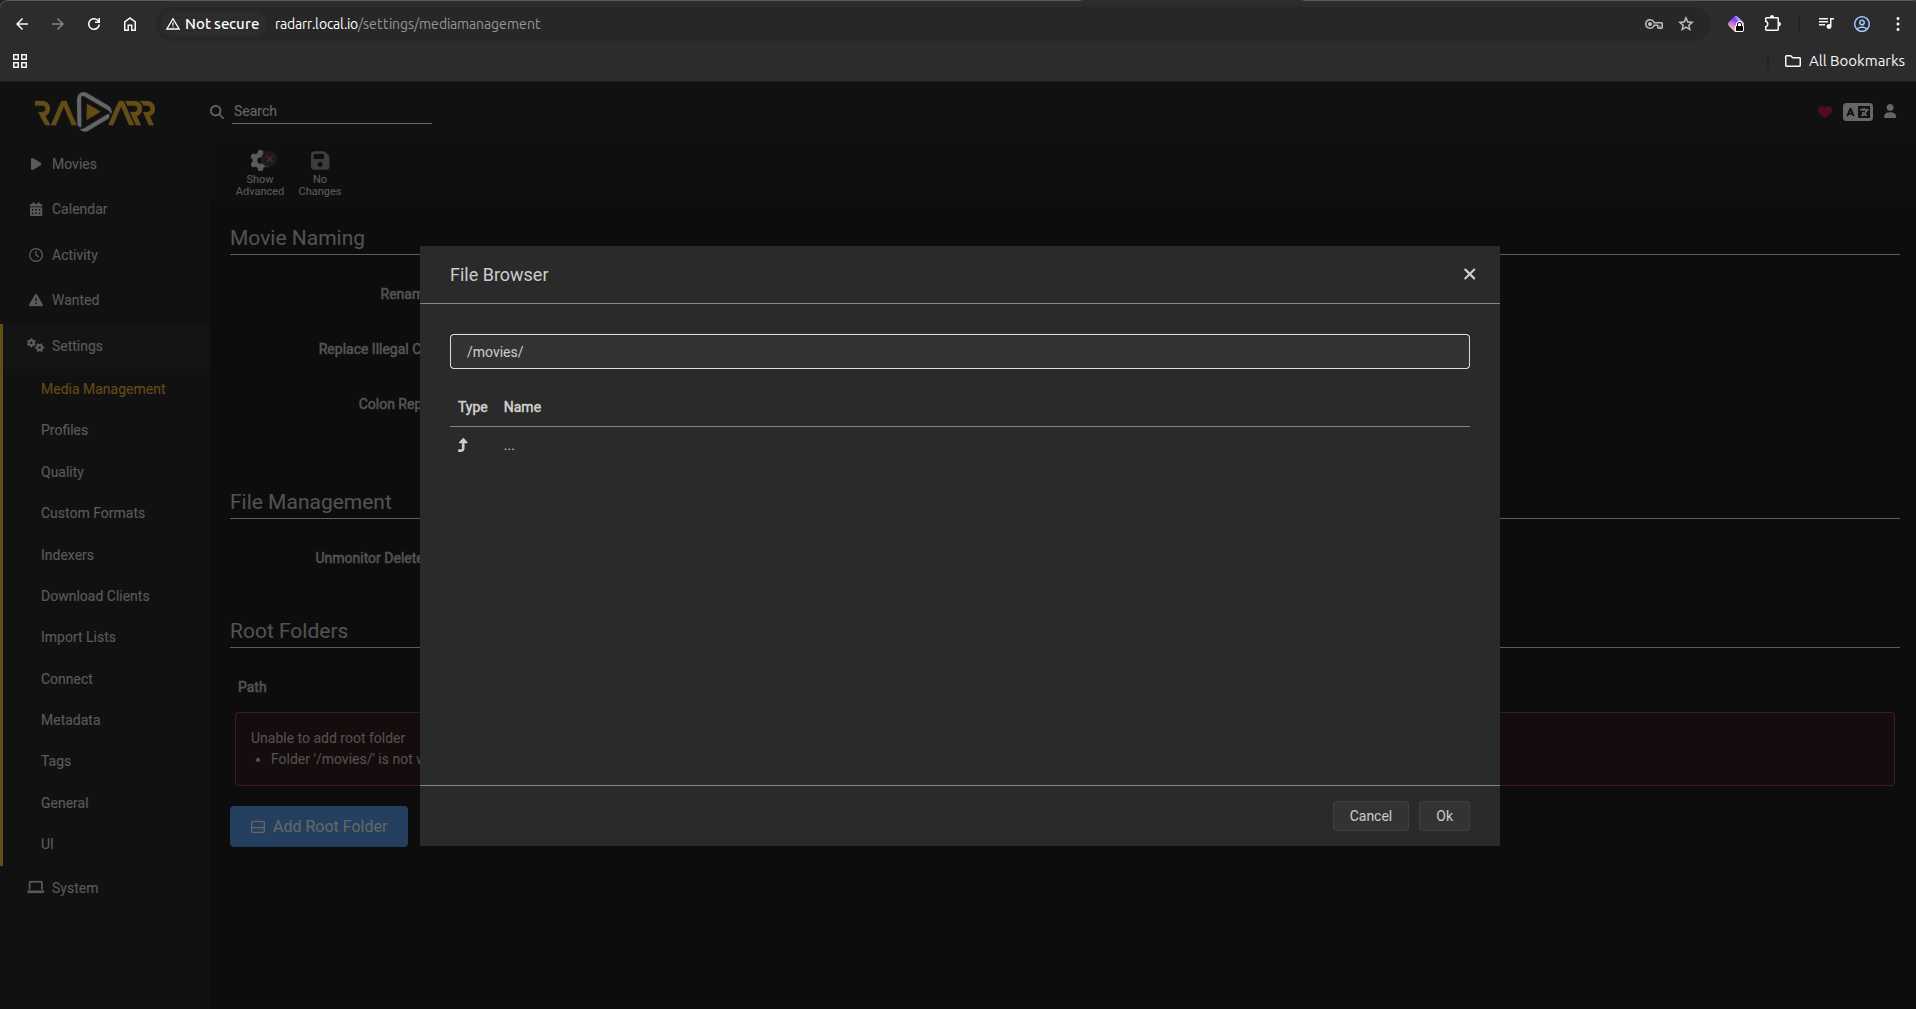Click the browser home icon
1916x1009 pixels.
[x=130, y=24]
